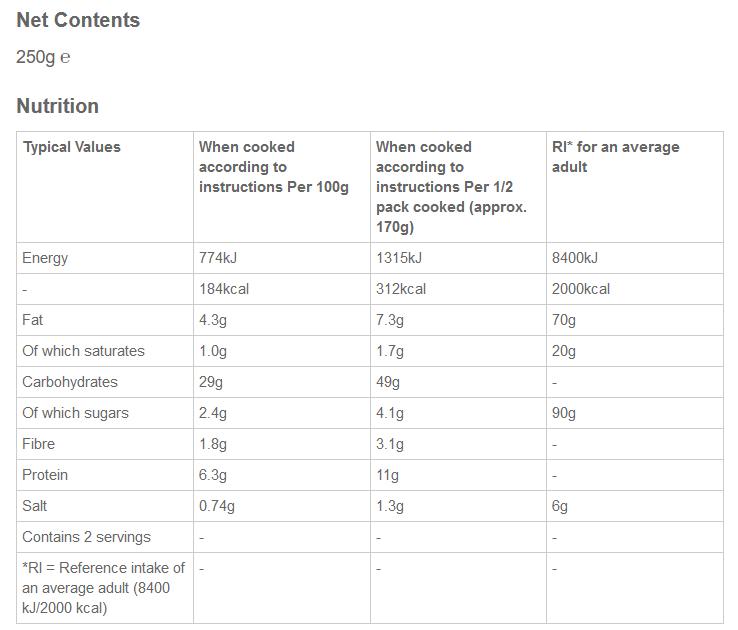The image size is (738, 630).
Task: Click the 2000kcal reference intake value
Action: [581, 289]
